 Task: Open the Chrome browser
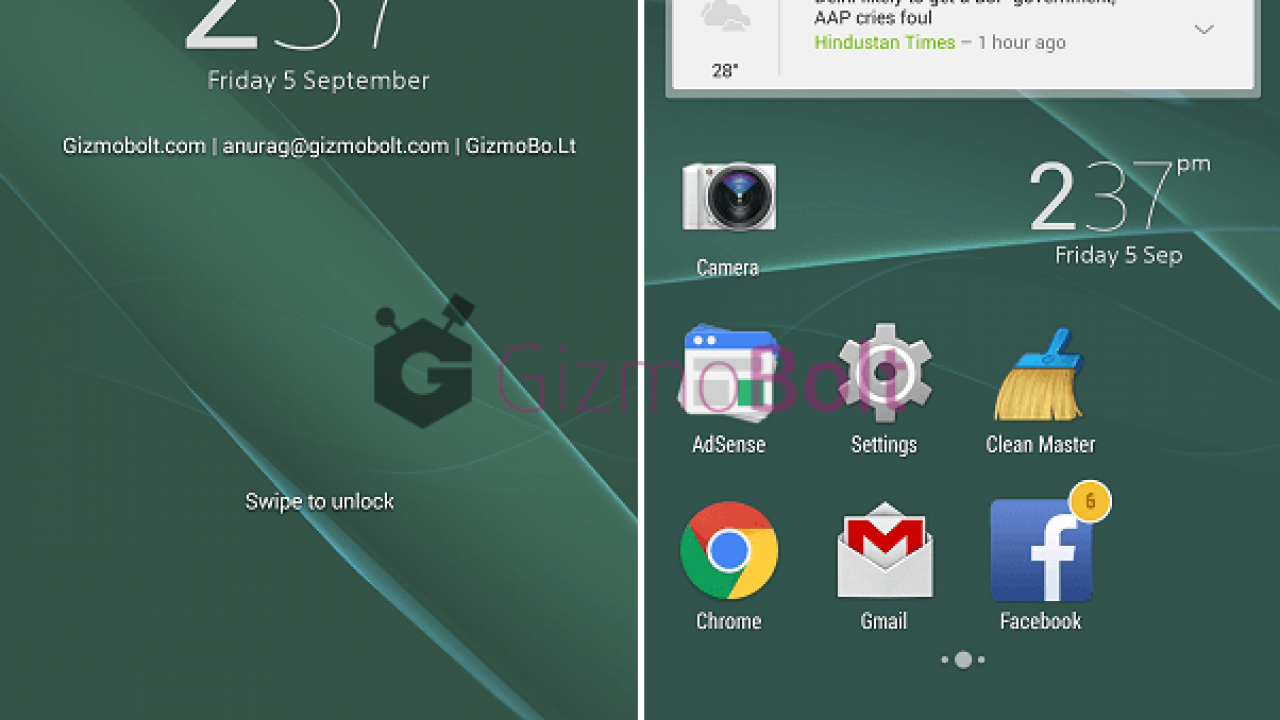coord(729,550)
